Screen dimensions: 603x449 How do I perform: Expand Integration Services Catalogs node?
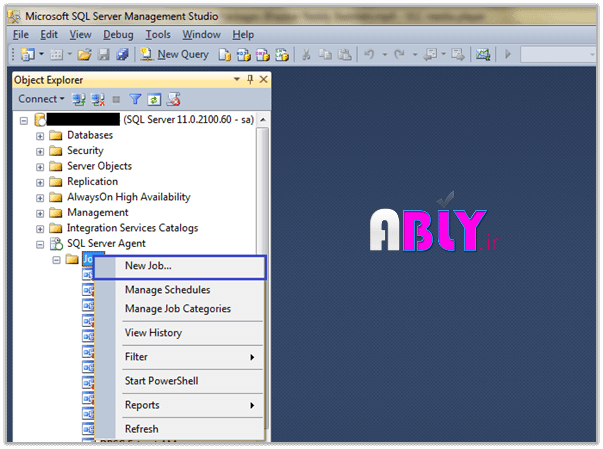(40, 229)
